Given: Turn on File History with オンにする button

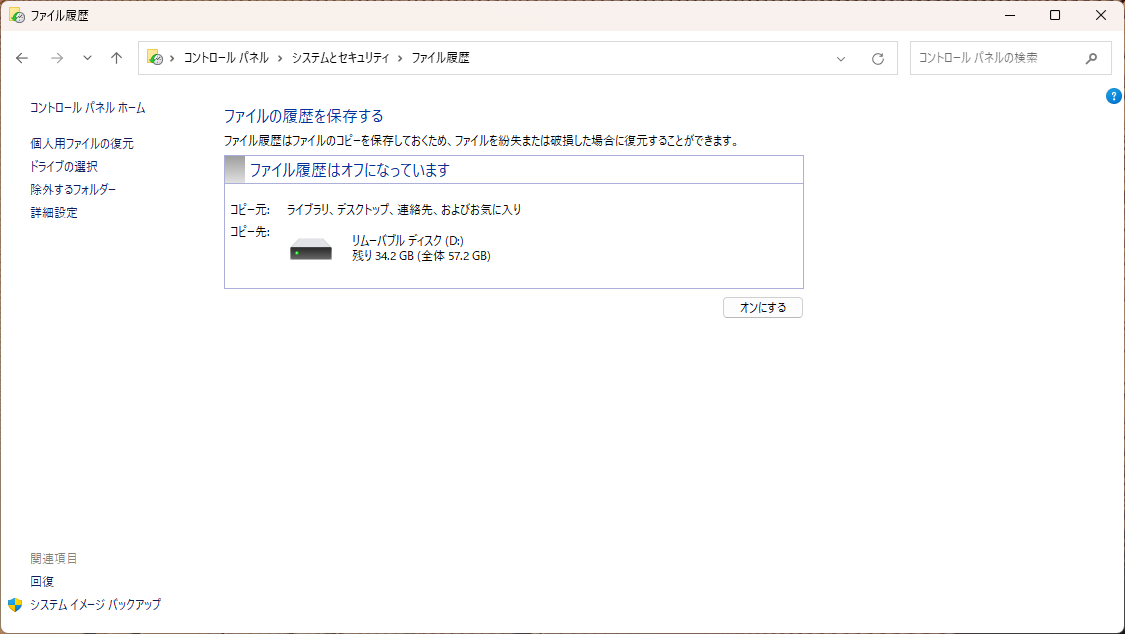Looking at the screenshot, I should click(x=762, y=308).
